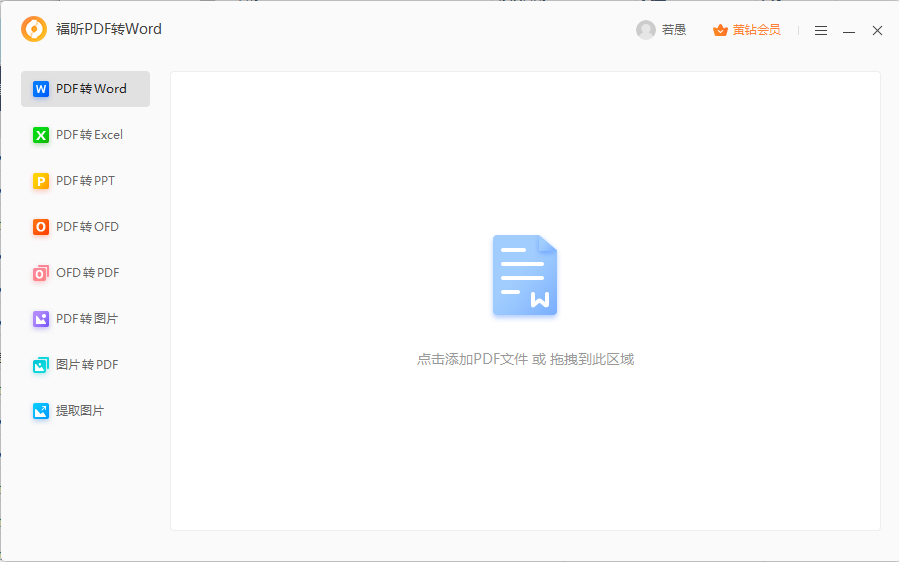The image size is (899, 562).
Task: Select the green X icon for PDF转Excel
Action: coord(41,135)
